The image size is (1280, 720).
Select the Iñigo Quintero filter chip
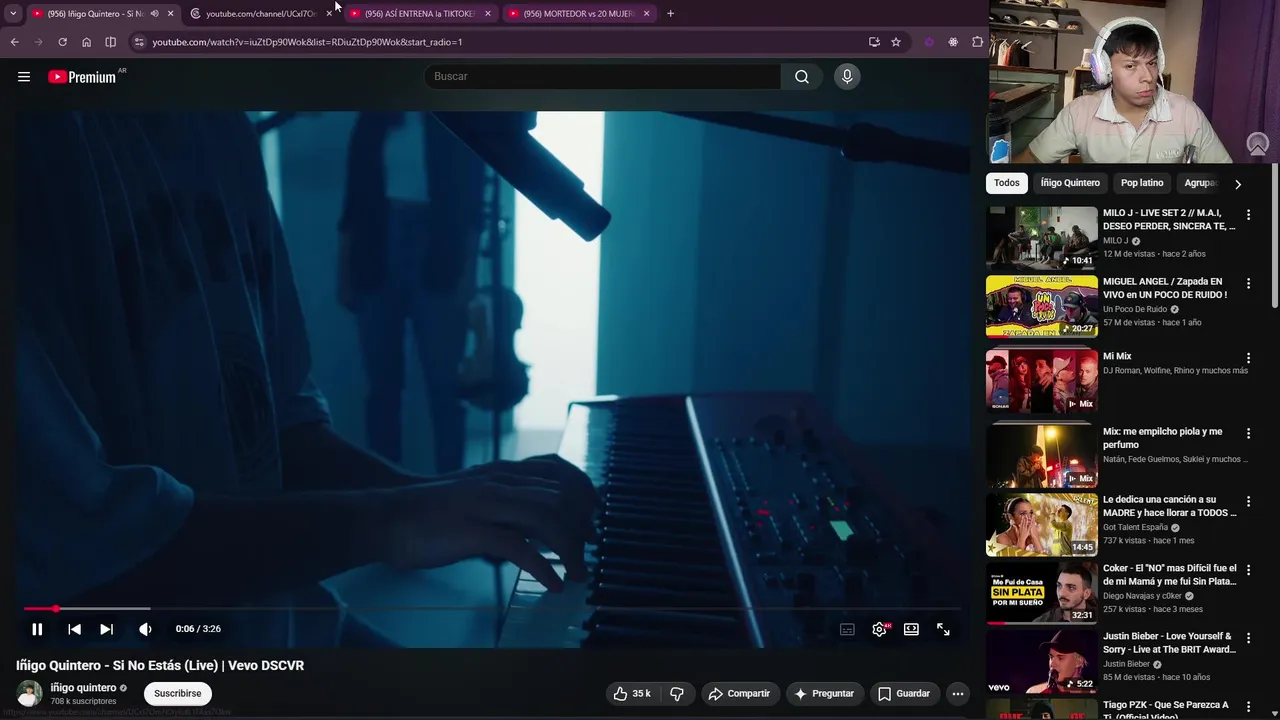pyautogui.click(x=1070, y=183)
